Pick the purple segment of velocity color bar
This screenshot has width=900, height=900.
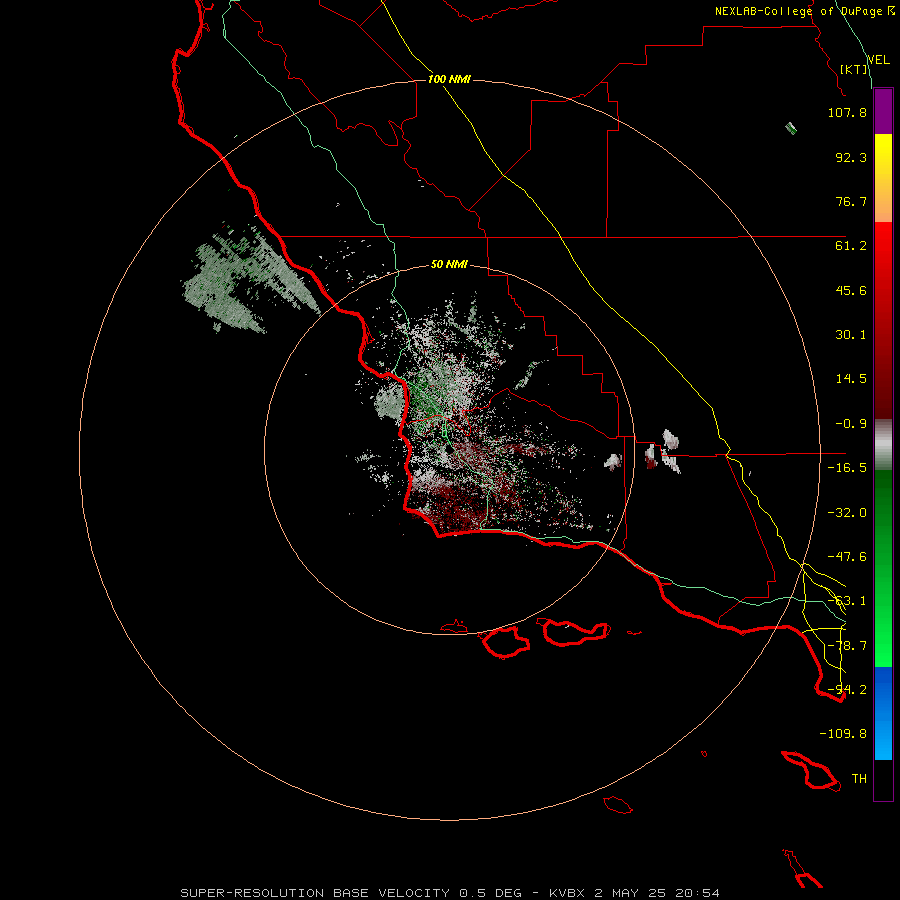[883, 112]
